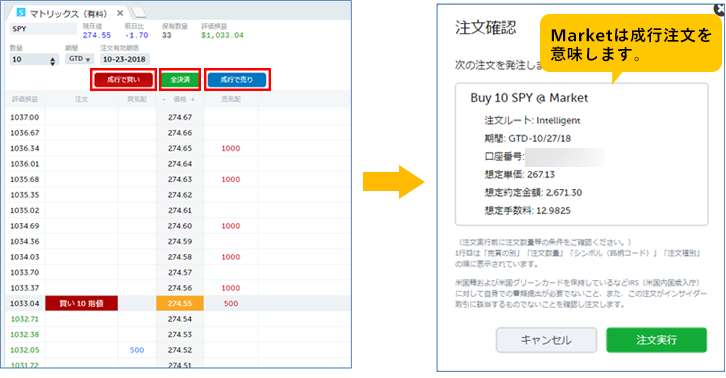The image size is (726, 378).
Task: Click ask size 1000 at price 274.58
Action: point(231,257)
